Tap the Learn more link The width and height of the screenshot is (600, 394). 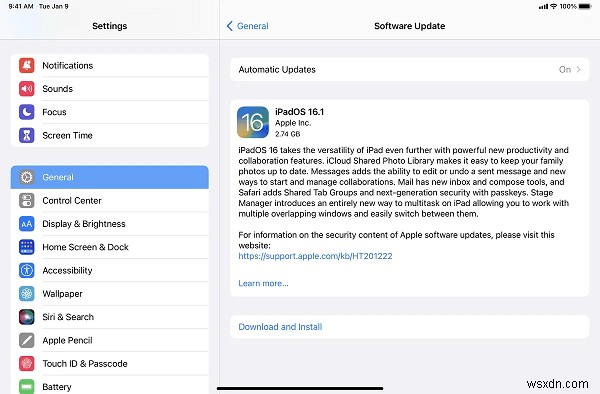pos(263,283)
